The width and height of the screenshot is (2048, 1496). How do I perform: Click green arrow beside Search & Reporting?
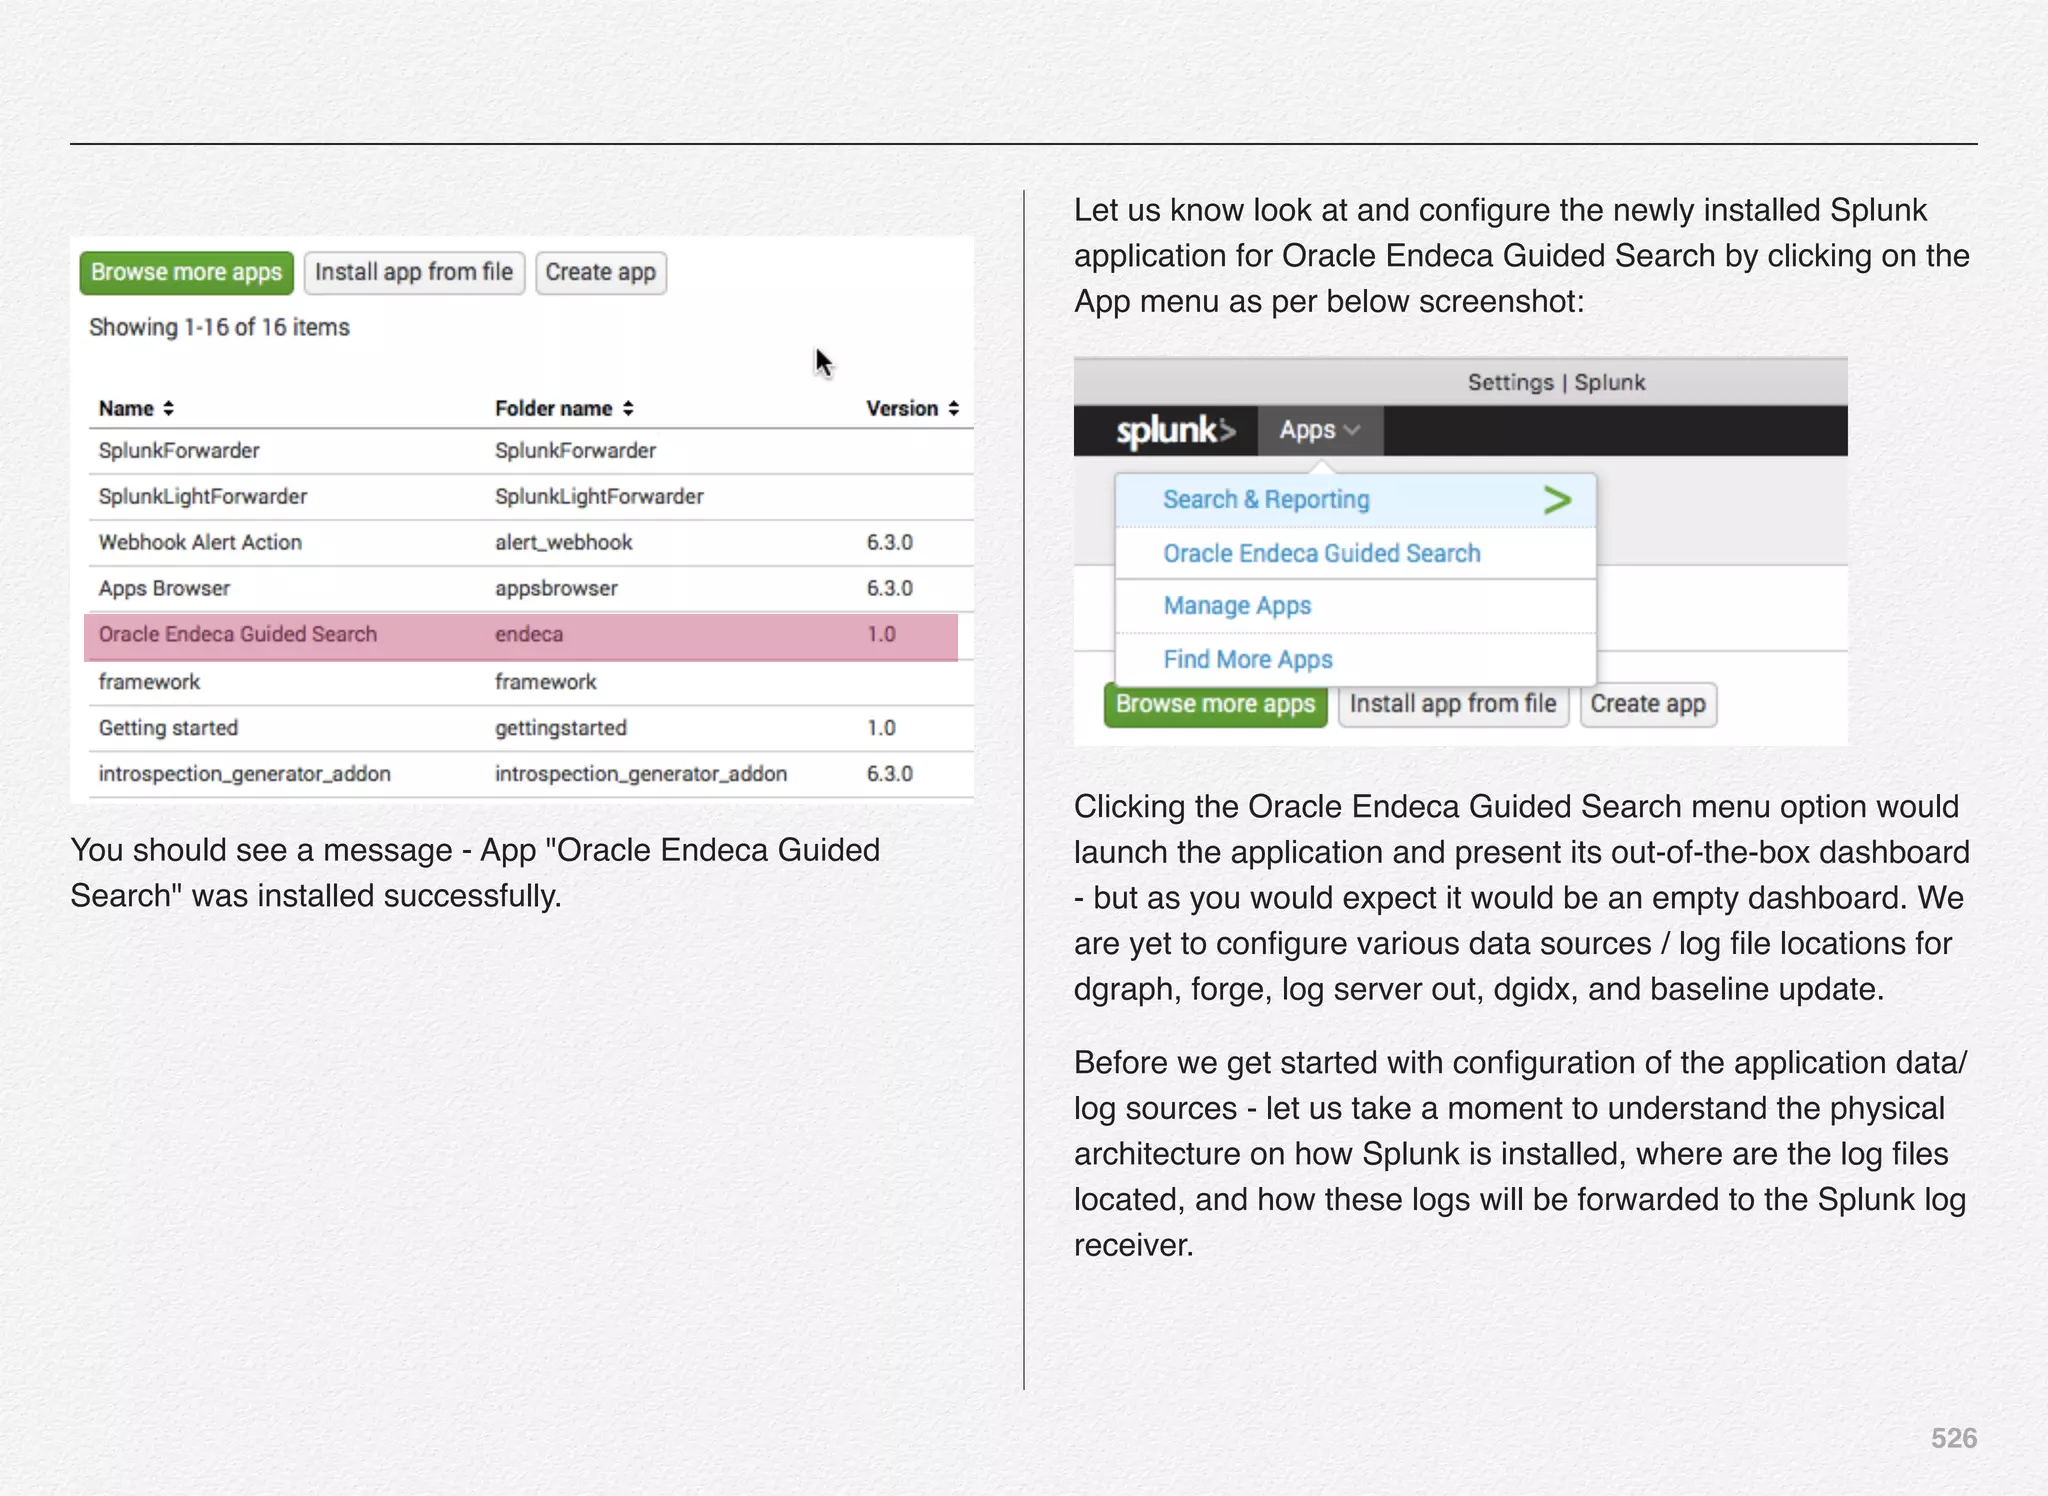pyautogui.click(x=1557, y=500)
